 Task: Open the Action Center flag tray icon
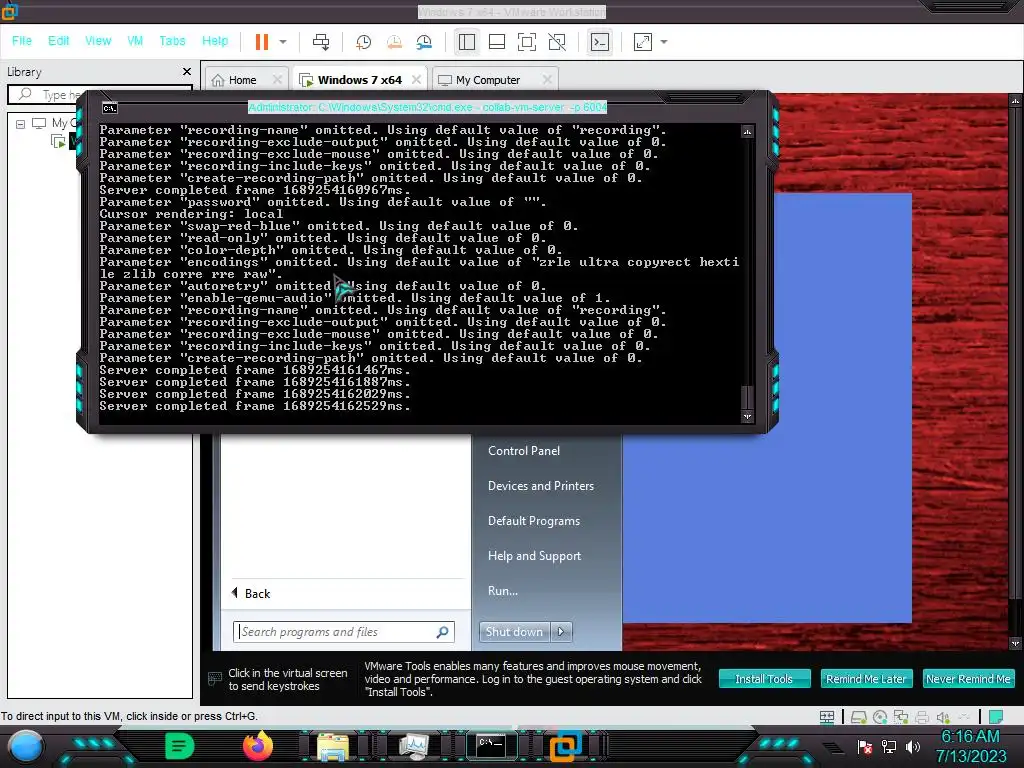(x=865, y=746)
